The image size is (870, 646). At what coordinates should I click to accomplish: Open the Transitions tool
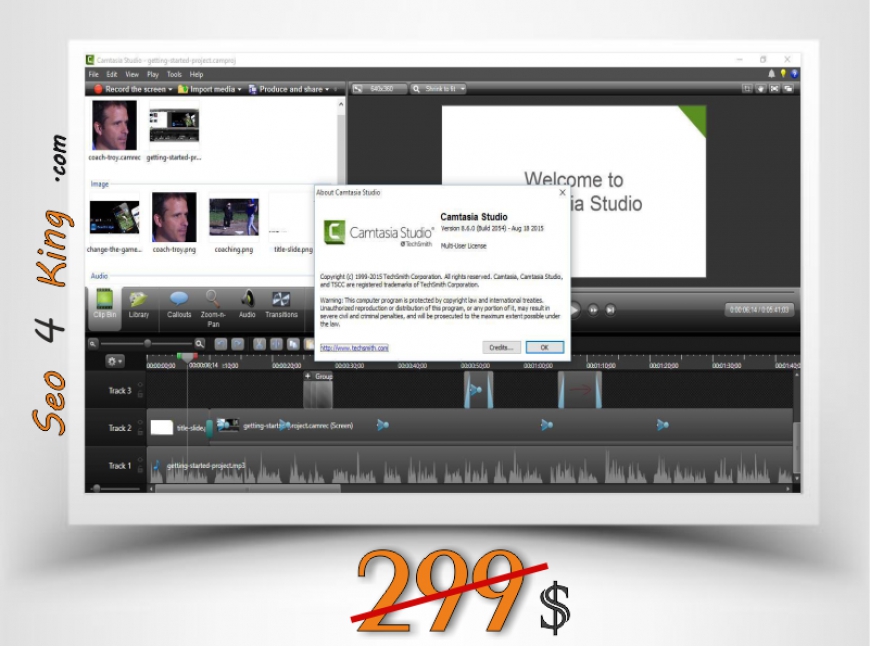[x=281, y=305]
